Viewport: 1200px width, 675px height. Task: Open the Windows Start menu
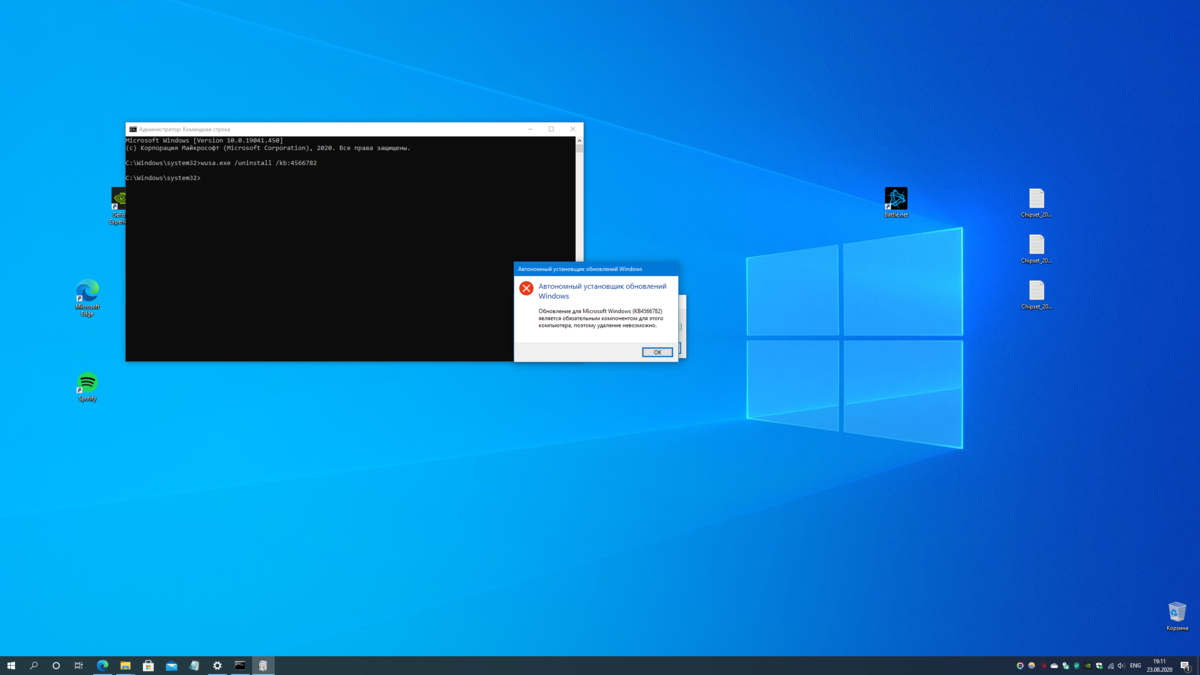pyautogui.click(x=11, y=665)
